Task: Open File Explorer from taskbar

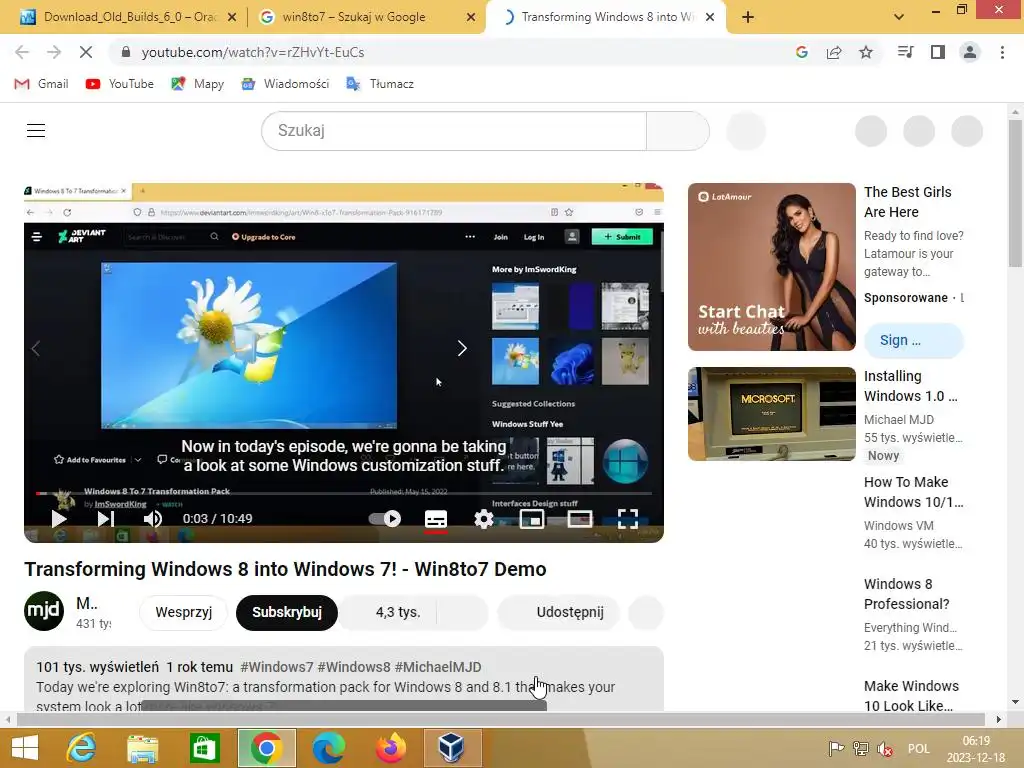Action: coord(142,748)
